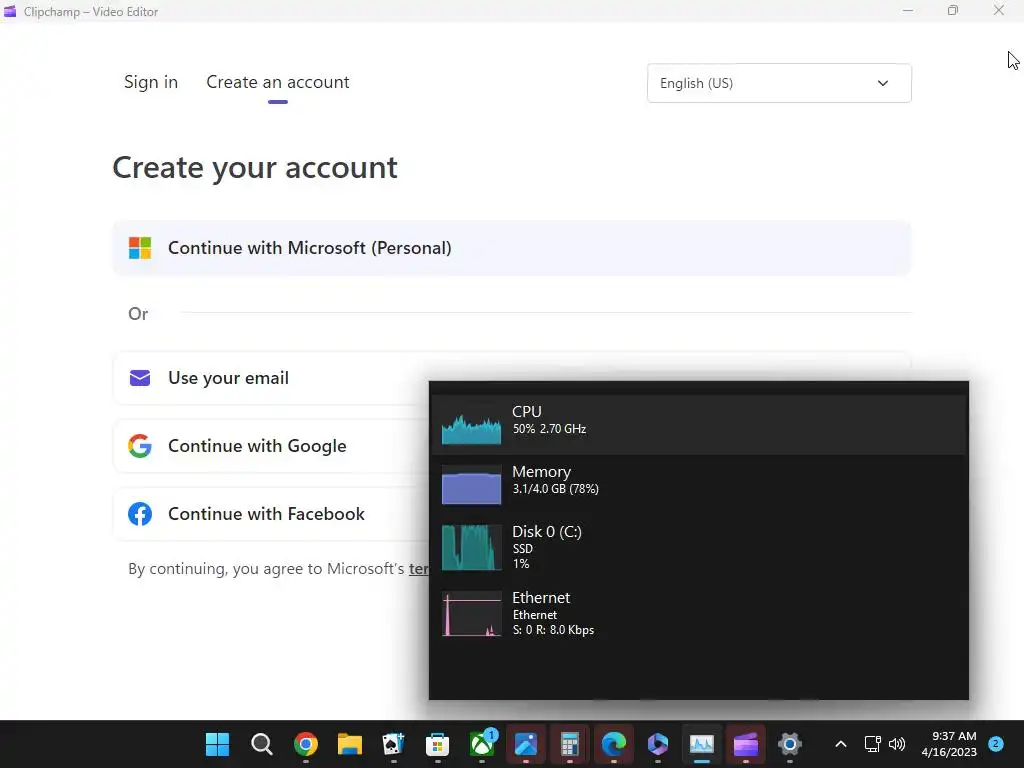Switch to Microsoft Edge from taskbar
The width and height of the screenshot is (1024, 768).
tap(614, 744)
